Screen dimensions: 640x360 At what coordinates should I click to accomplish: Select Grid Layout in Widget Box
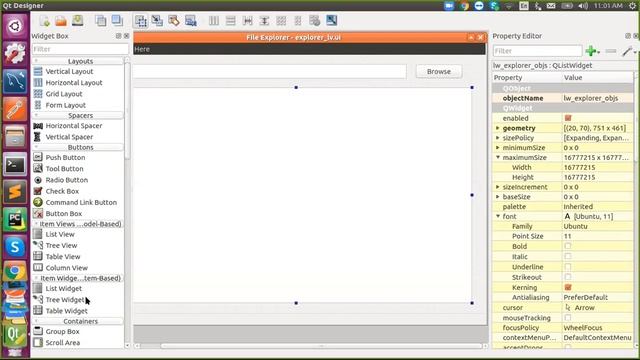pos(64,94)
